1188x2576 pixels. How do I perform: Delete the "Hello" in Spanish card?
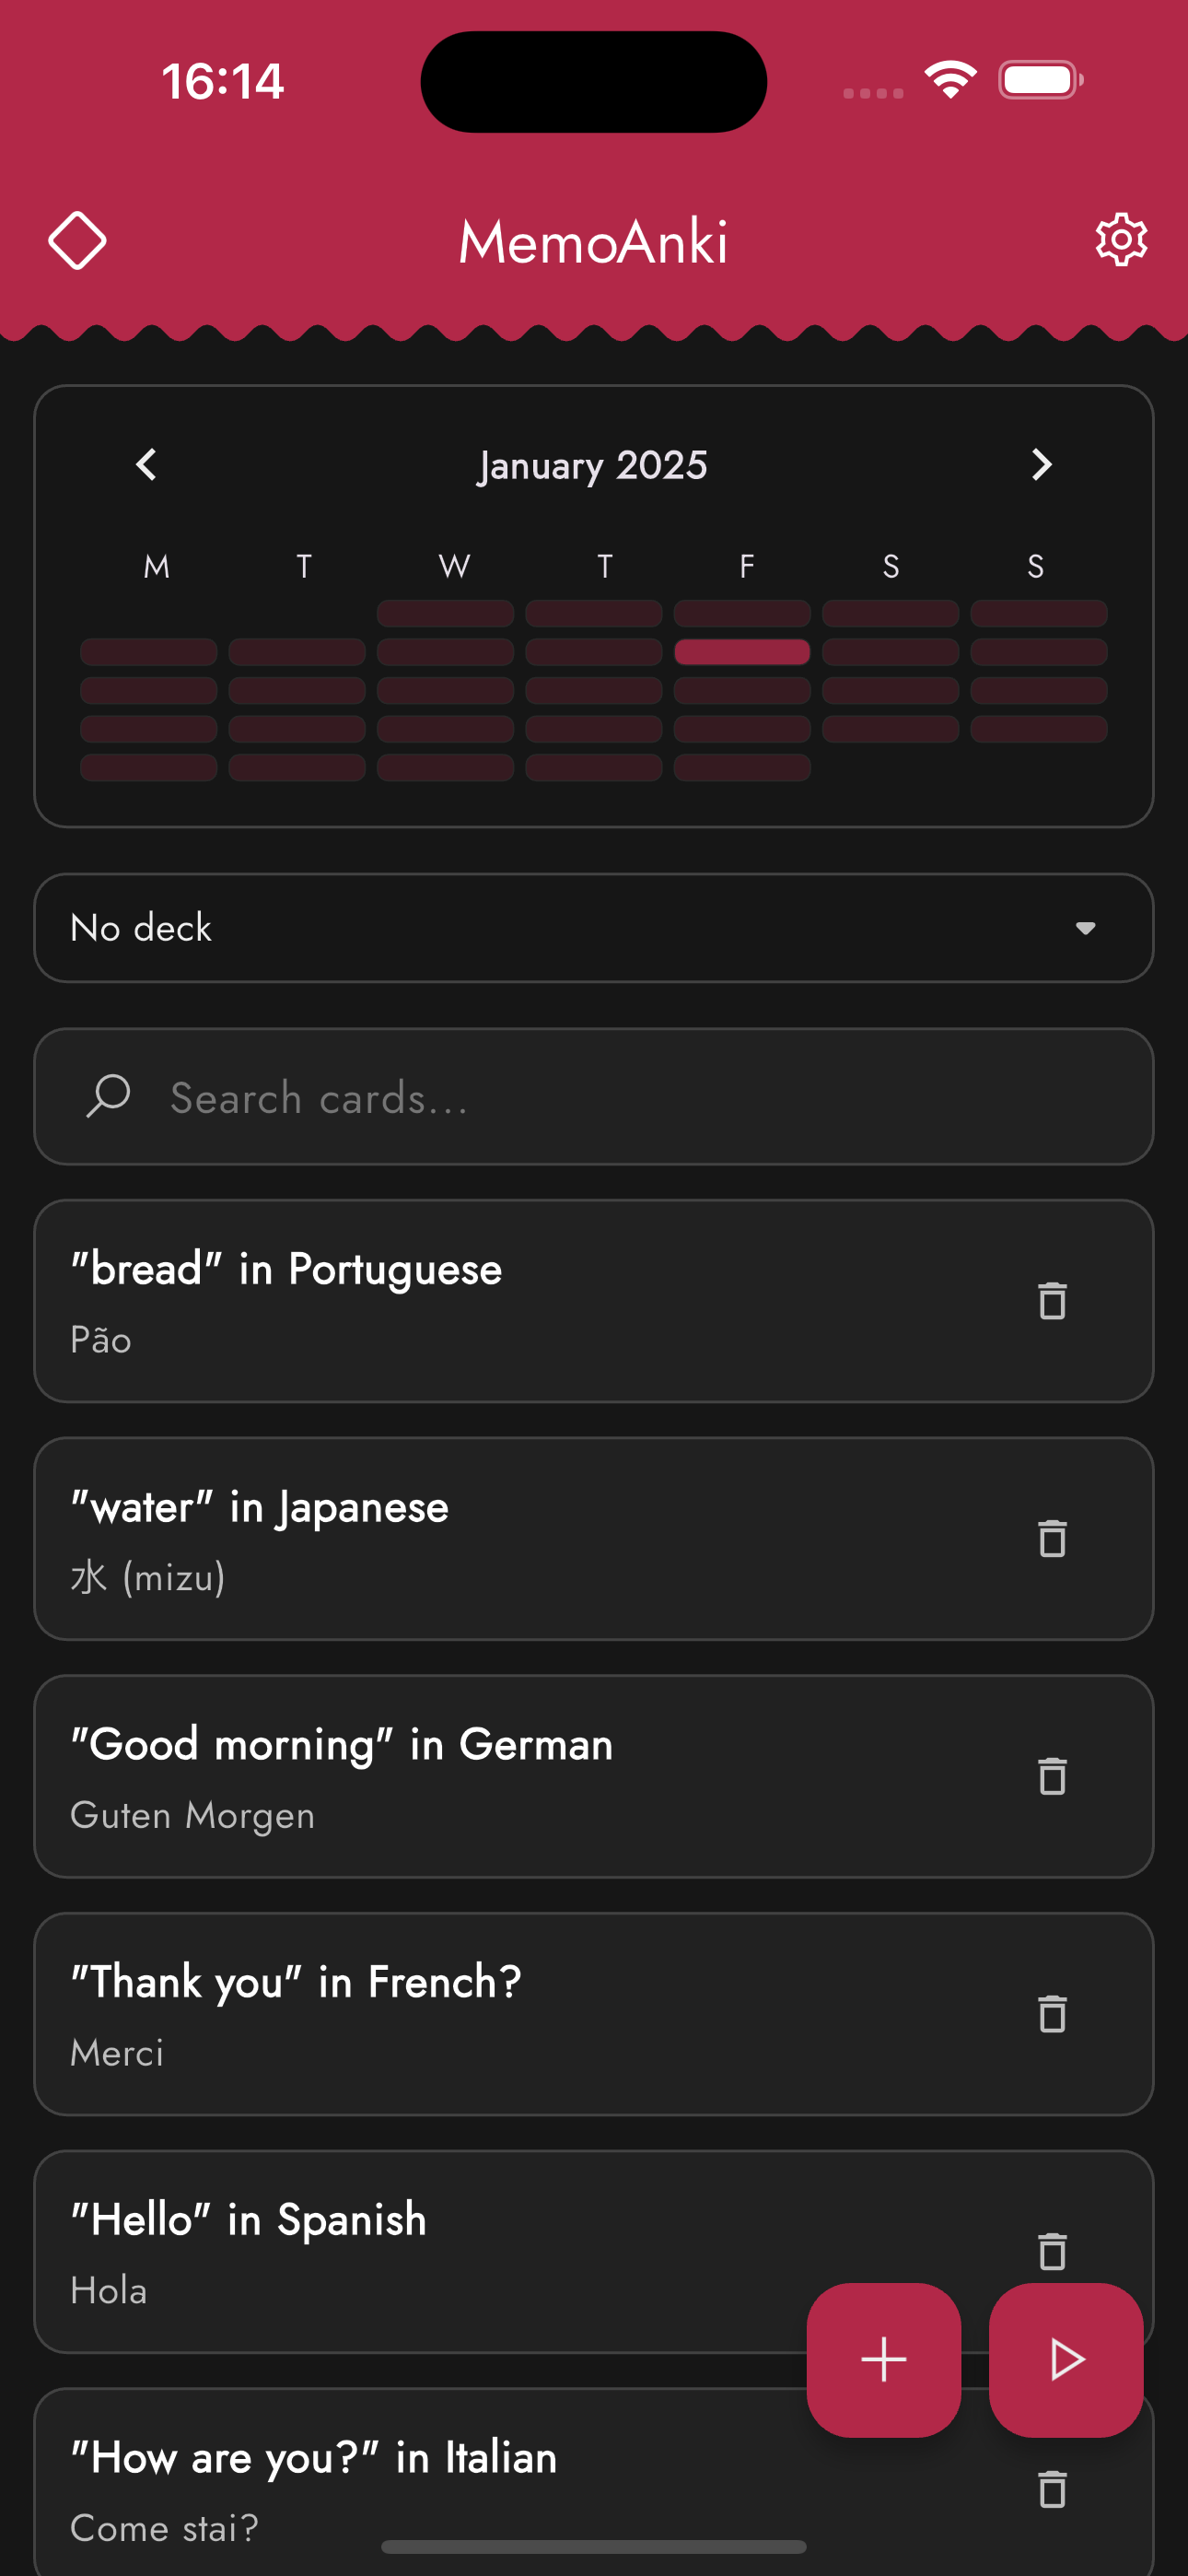[x=1052, y=2252]
